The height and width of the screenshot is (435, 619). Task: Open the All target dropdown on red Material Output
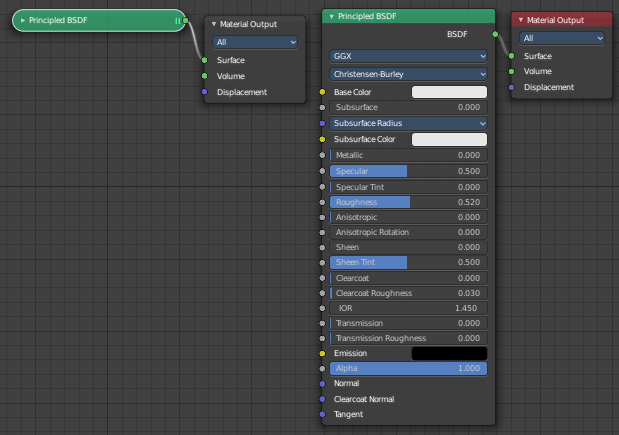click(561, 38)
